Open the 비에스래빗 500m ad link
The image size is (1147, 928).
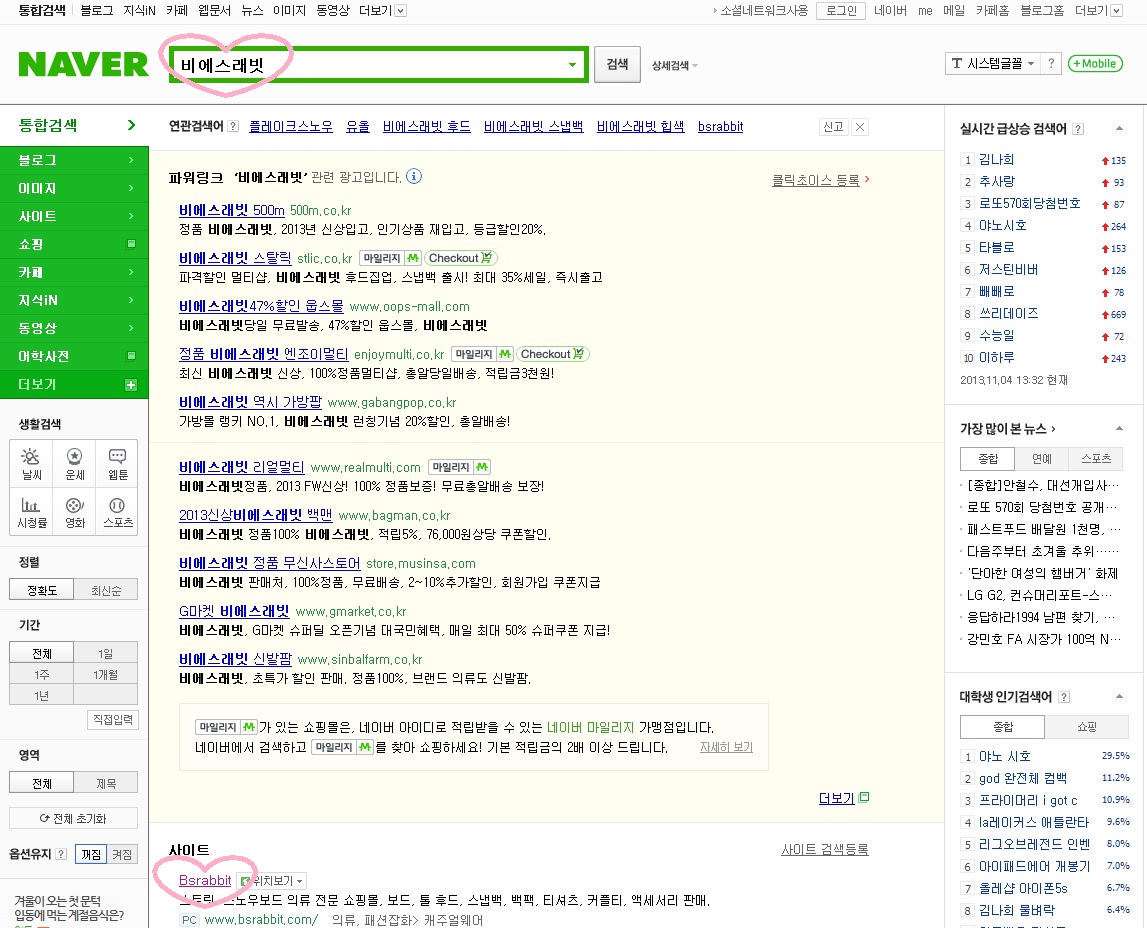(x=232, y=210)
